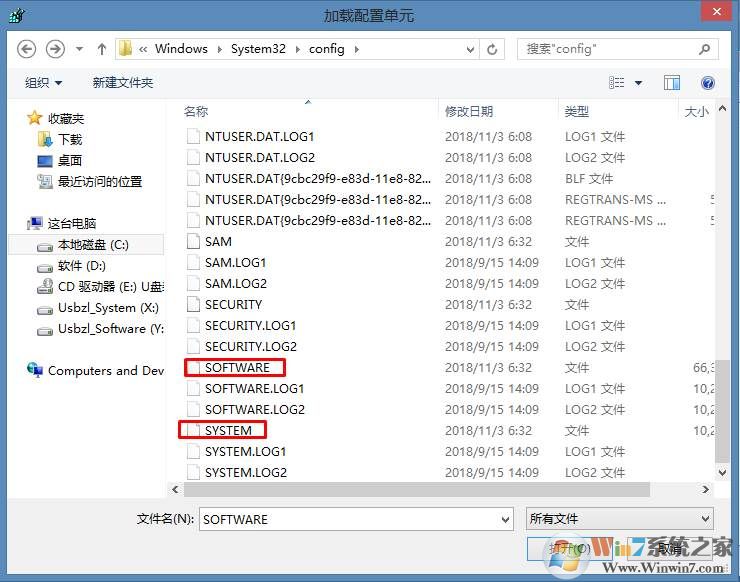Select the SECURITY file
Screen dimensions: 740x582
tap(233, 304)
